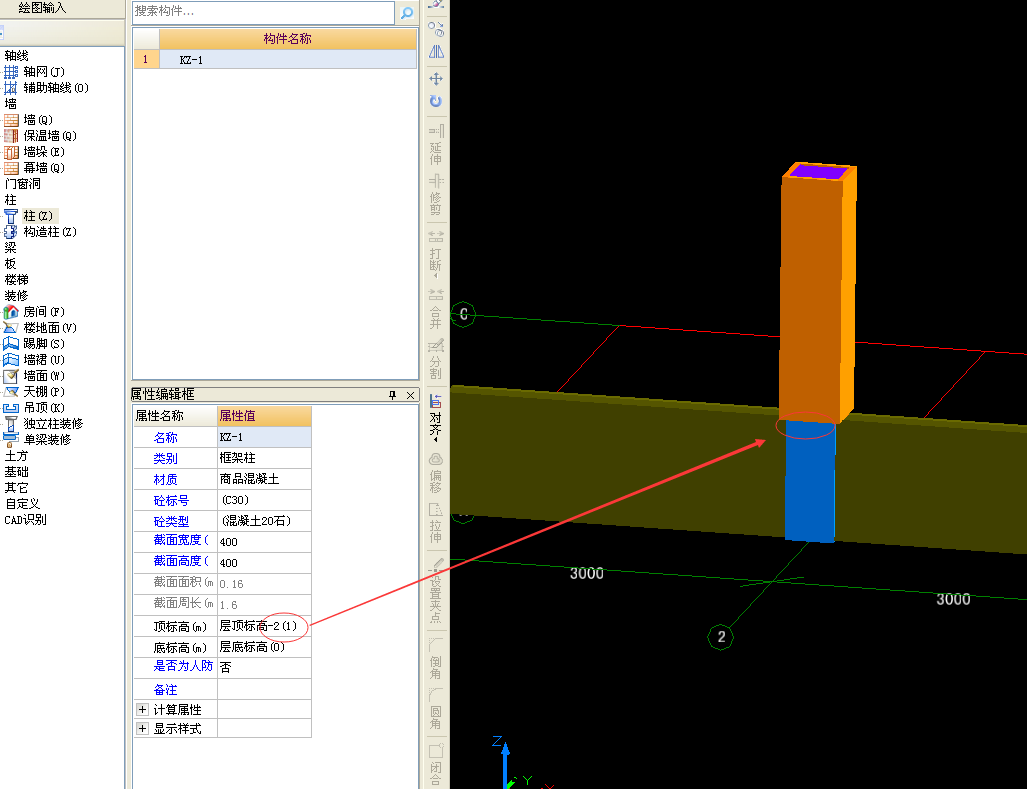The width and height of the screenshot is (1027, 789).
Task: Click the search magnifier button
Action: point(407,12)
